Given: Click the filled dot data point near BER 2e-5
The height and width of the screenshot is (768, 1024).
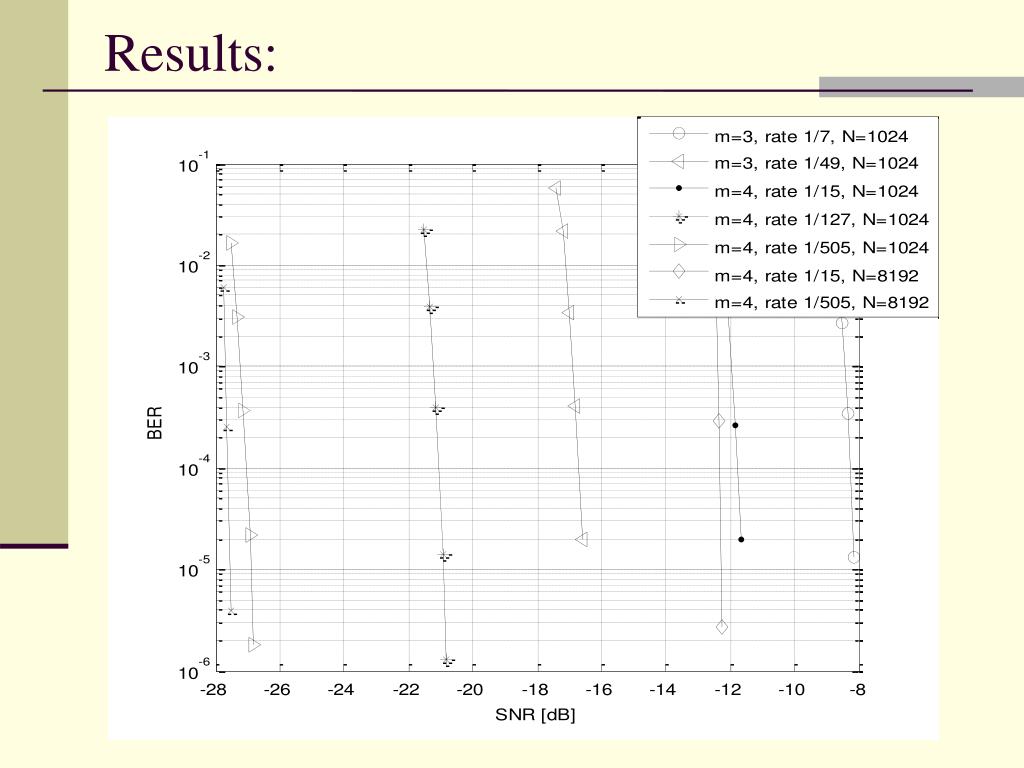Looking at the screenshot, I should [x=741, y=539].
